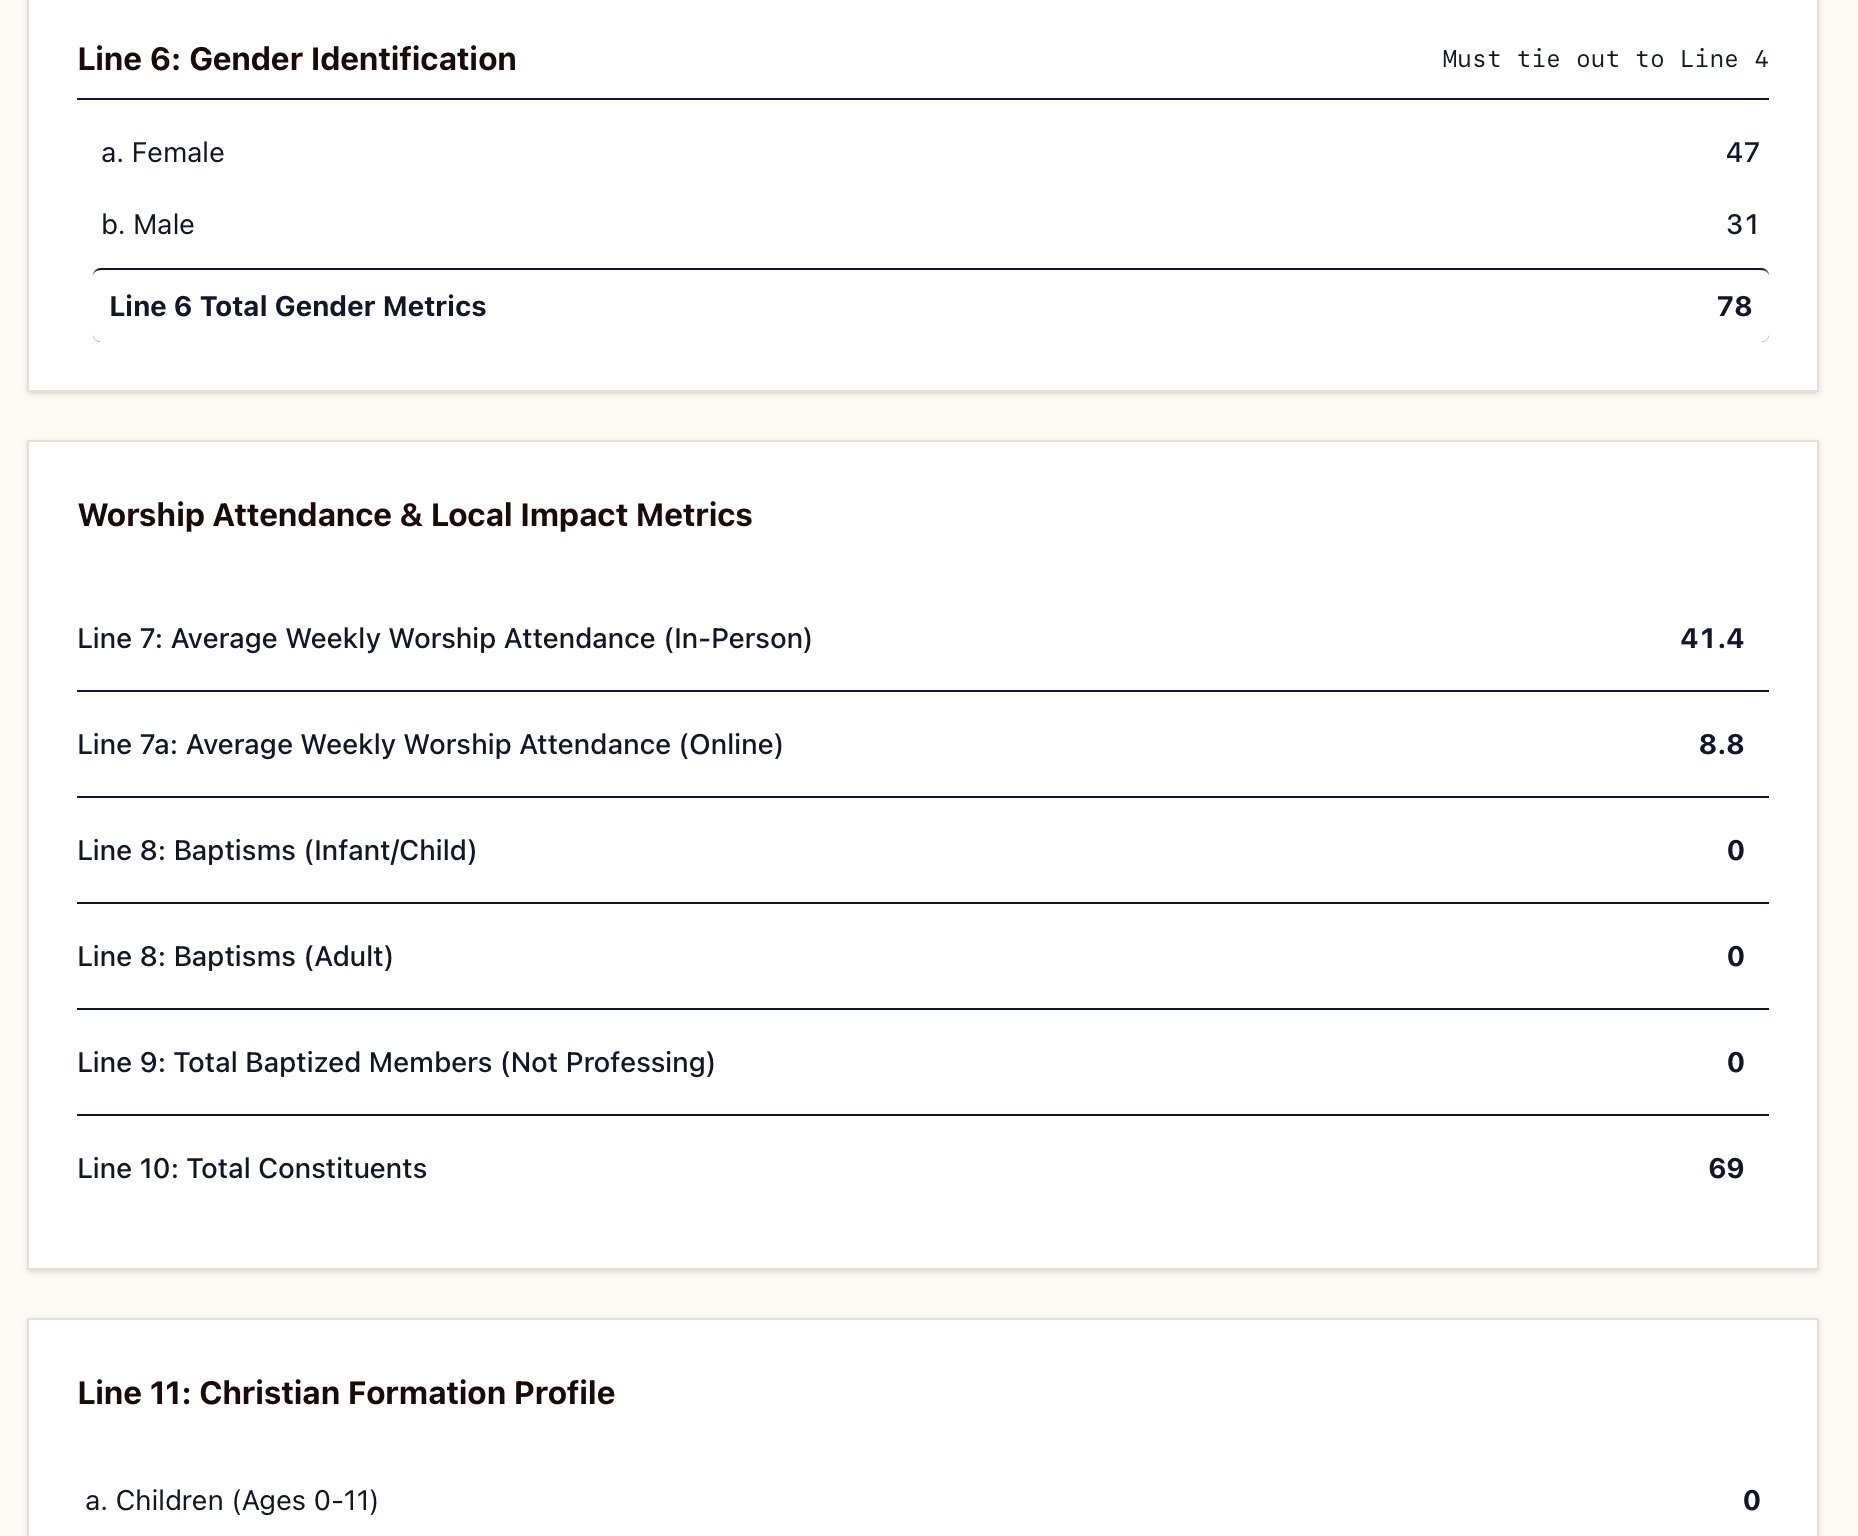
Task: Click the 'Line 6 Total Gender Metrics' label
Action: pos(298,307)
